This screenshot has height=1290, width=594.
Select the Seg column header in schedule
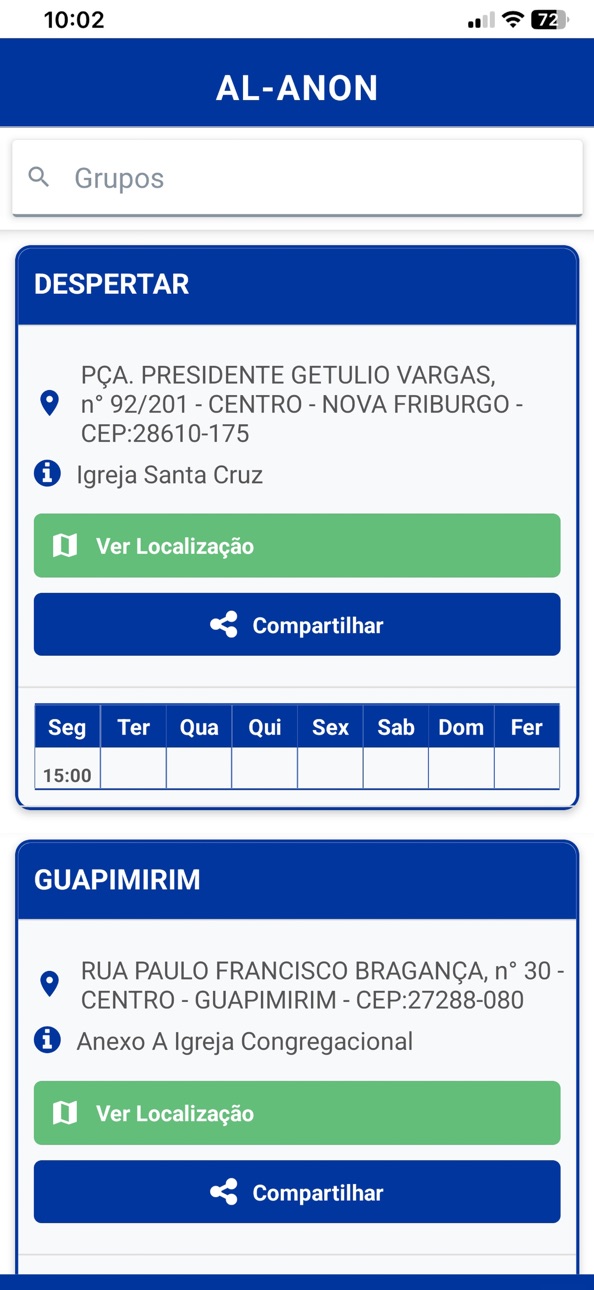click(x=67, y=727)
